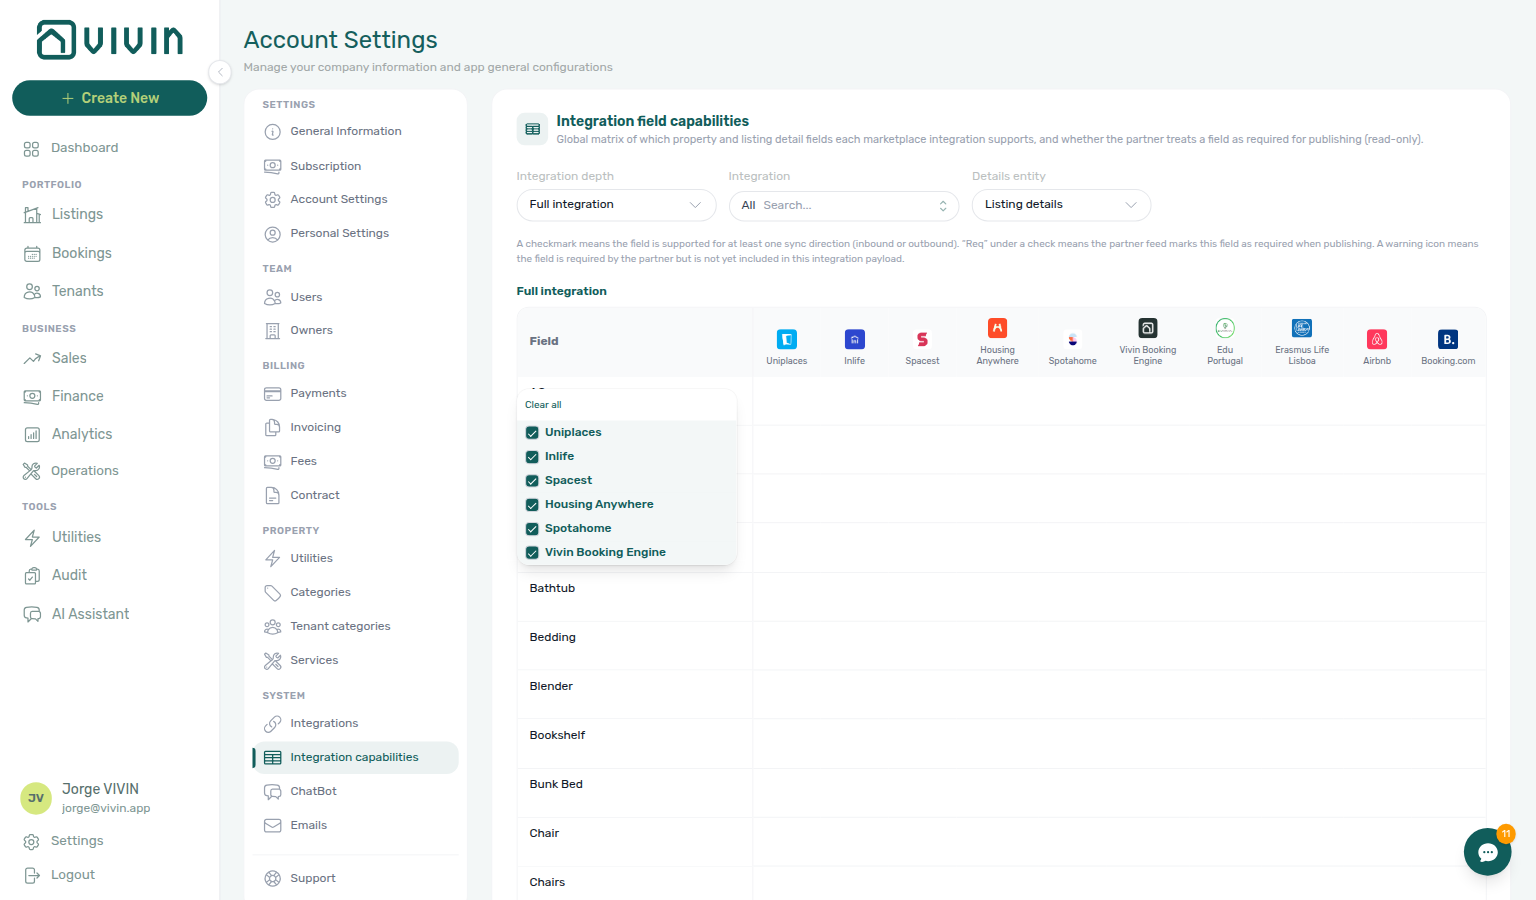
Task: Click Housing Anywhere column icon
Action: [997, 328]
